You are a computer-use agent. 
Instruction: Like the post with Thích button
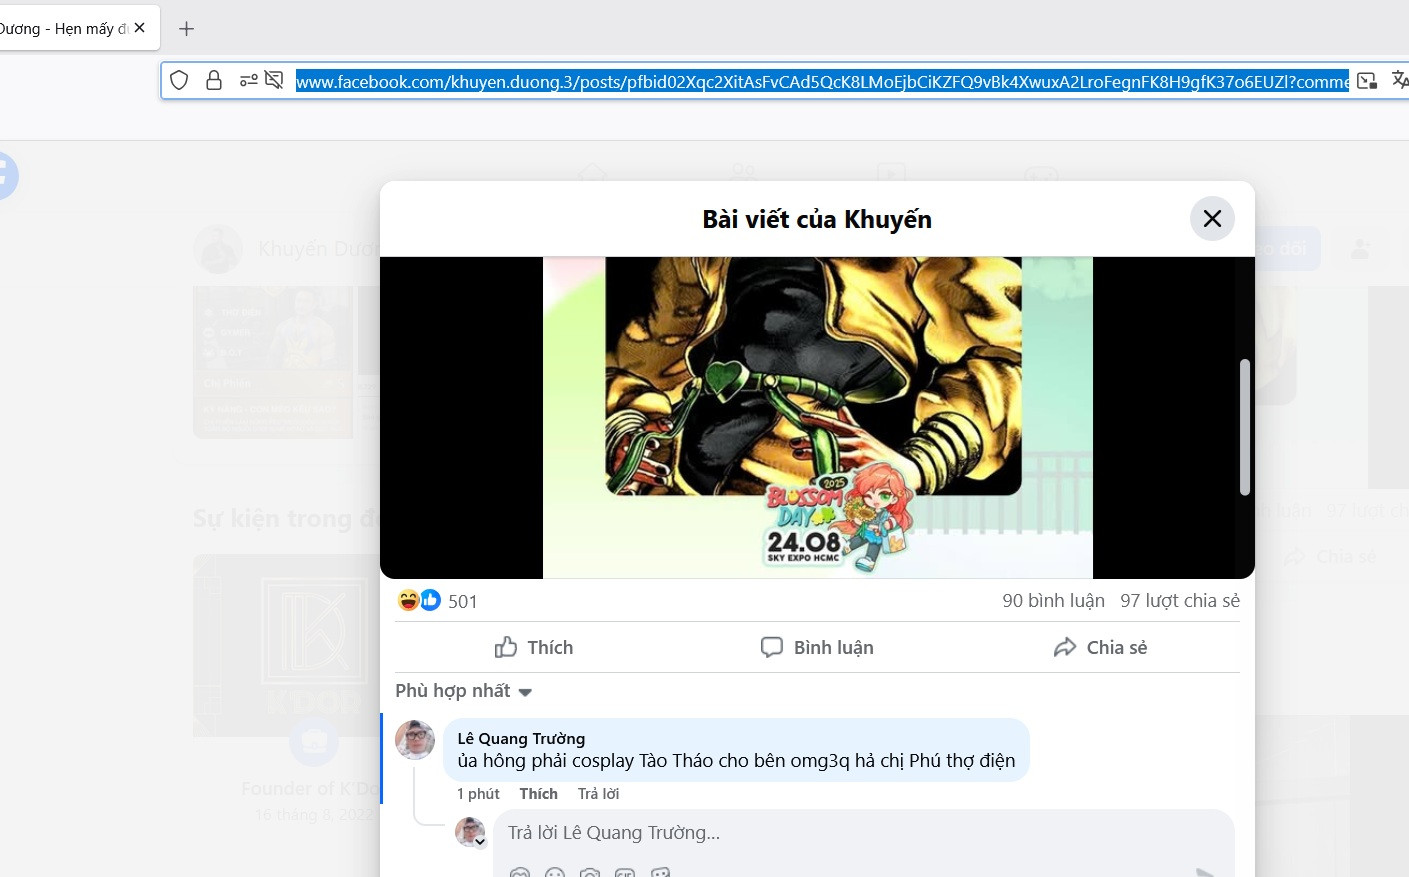534,647
